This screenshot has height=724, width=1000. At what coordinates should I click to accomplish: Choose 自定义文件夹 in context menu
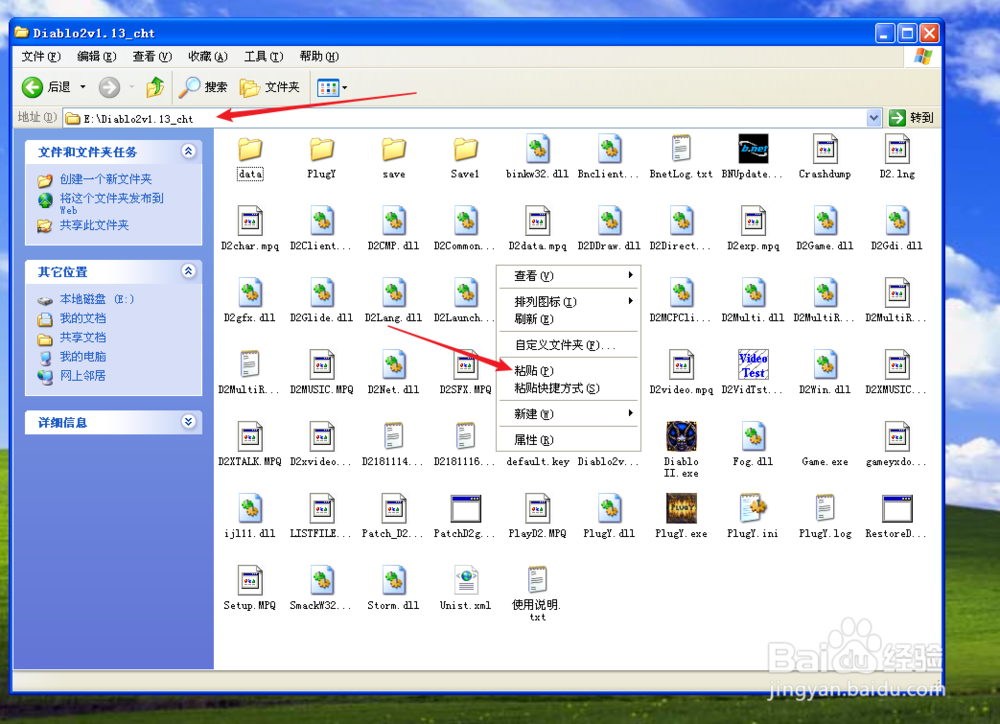(569, 345)
